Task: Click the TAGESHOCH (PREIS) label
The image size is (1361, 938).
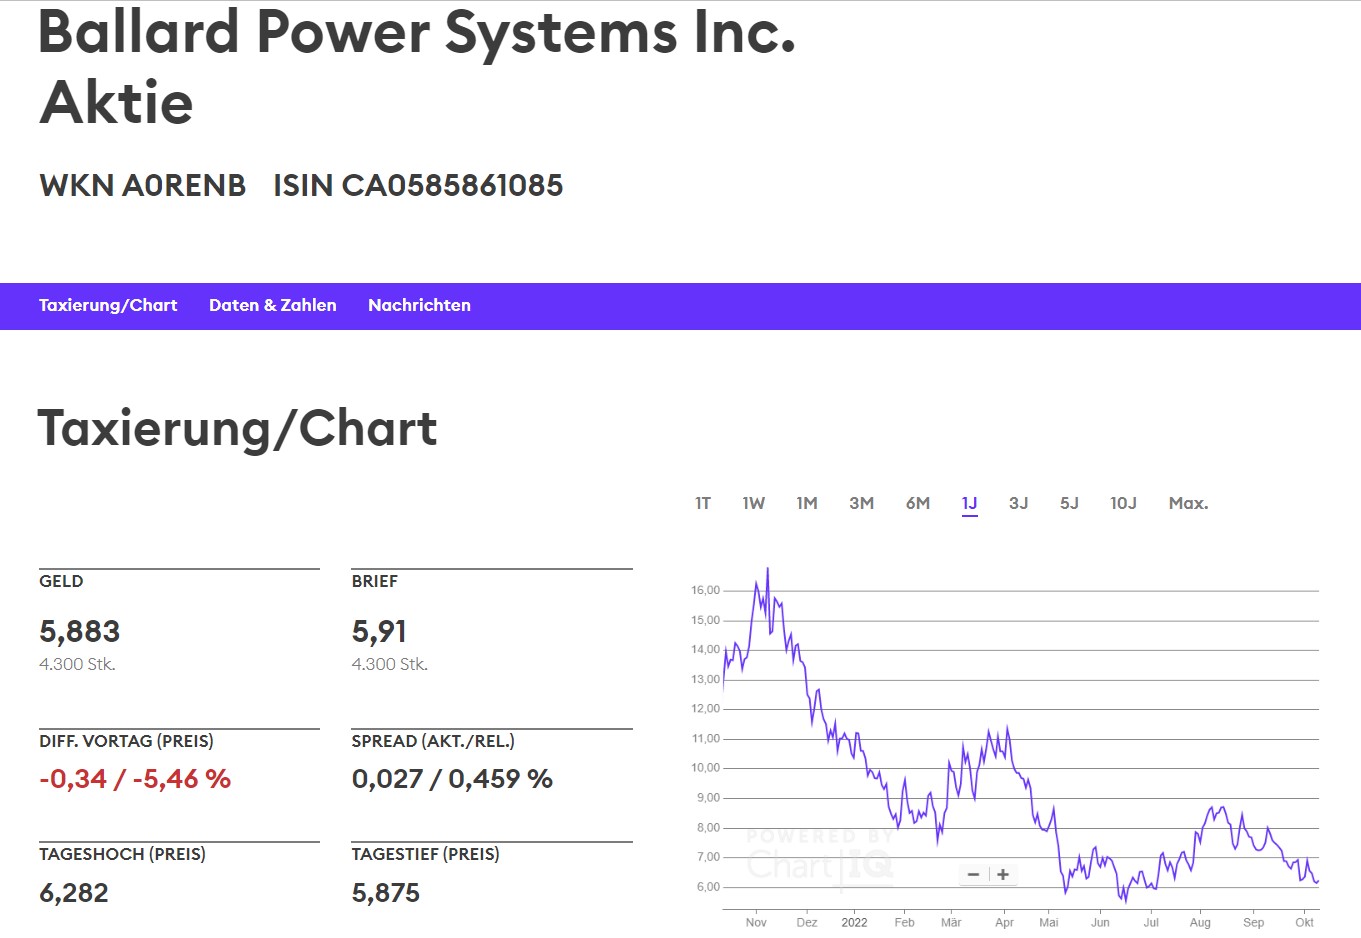Action: pos(122,855)
